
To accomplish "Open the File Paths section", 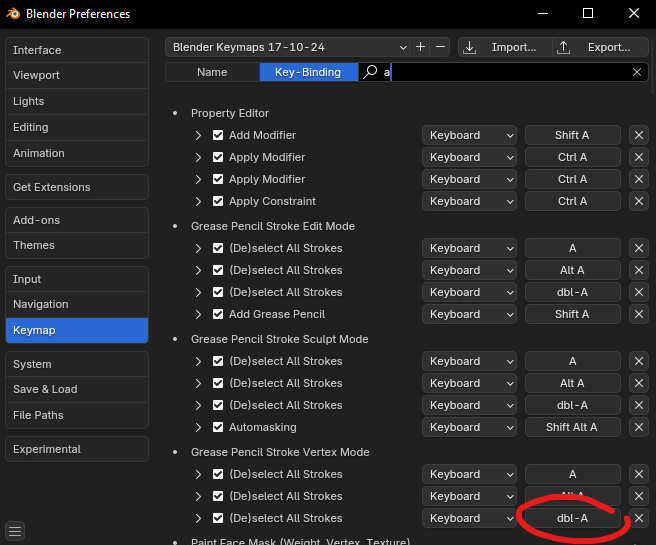I will [x=77, y=415].
